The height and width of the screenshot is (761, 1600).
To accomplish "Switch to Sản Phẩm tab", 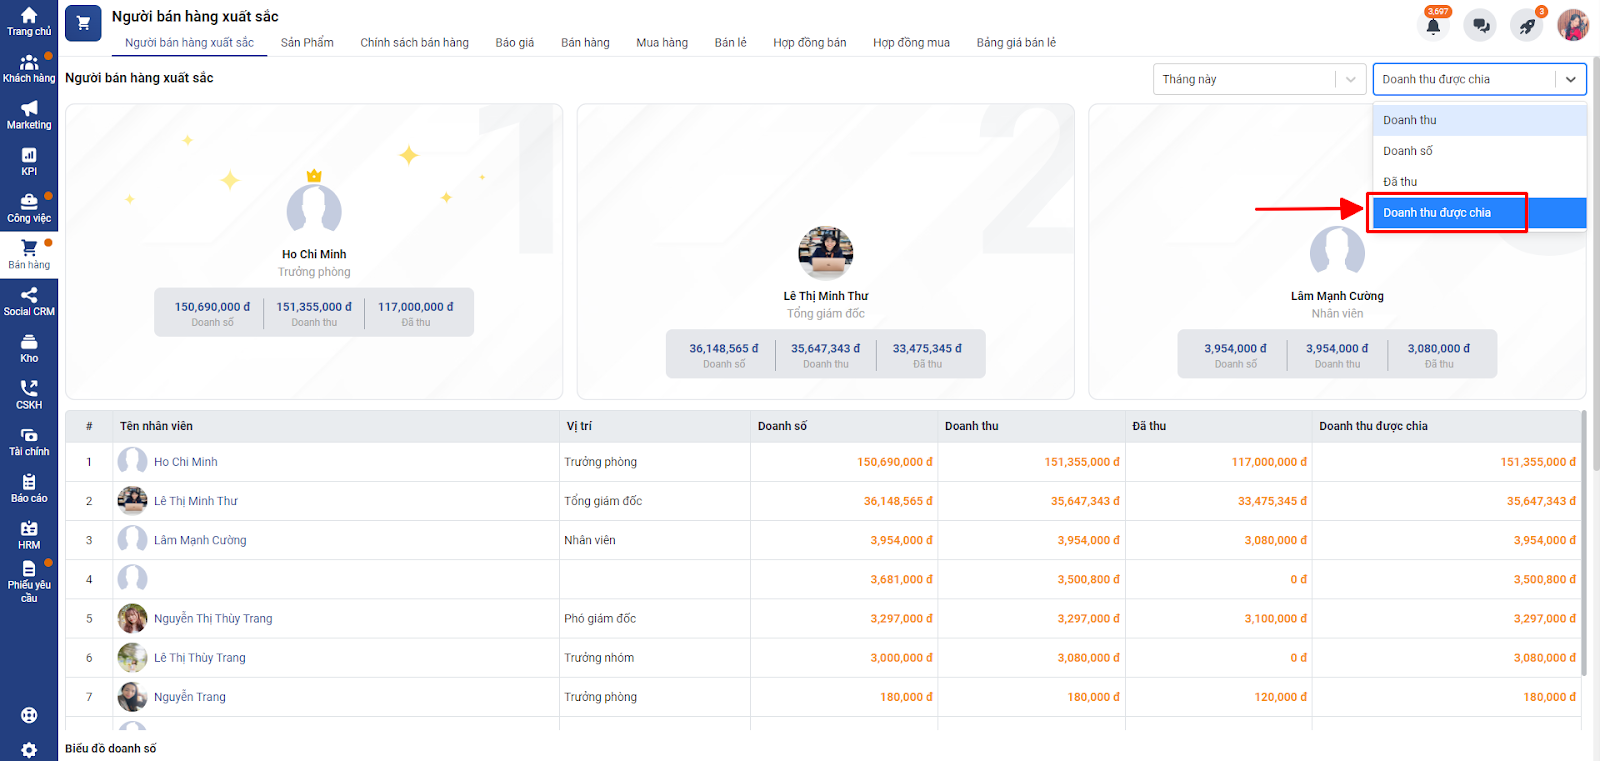I will pos(307,43).
